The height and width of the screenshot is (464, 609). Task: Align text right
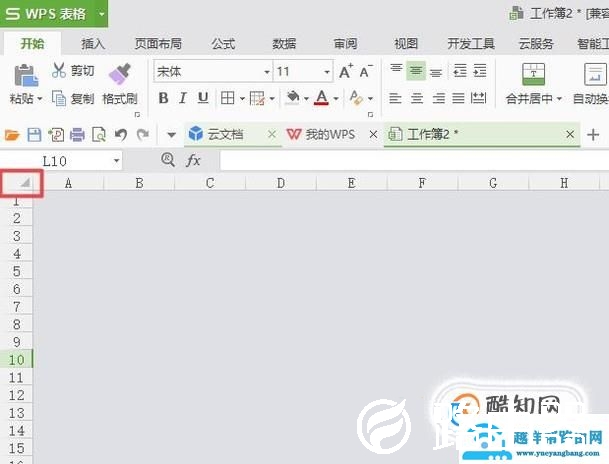[x=438, y=98]
